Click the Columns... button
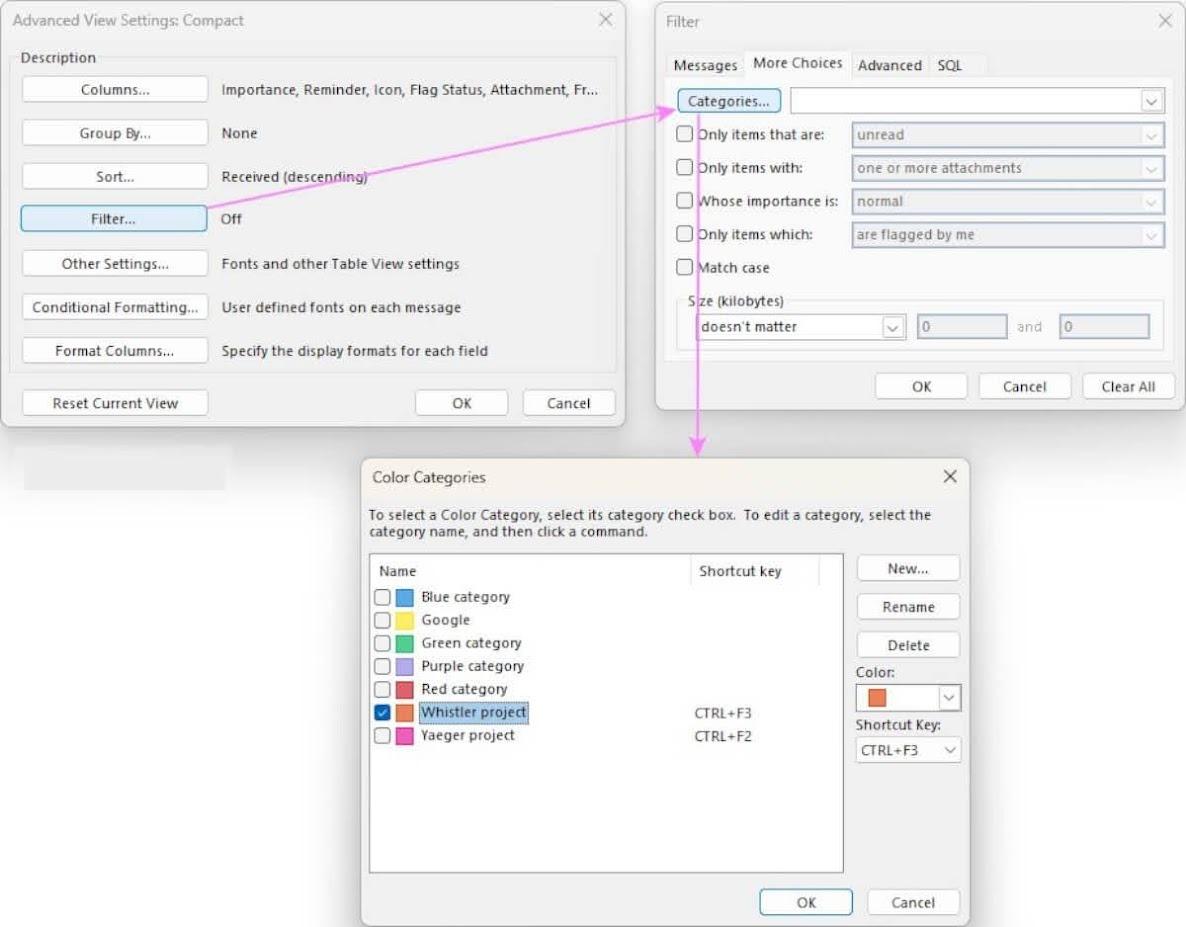The height and width of the screenshot is (927, 1186). tap(115, 89)
